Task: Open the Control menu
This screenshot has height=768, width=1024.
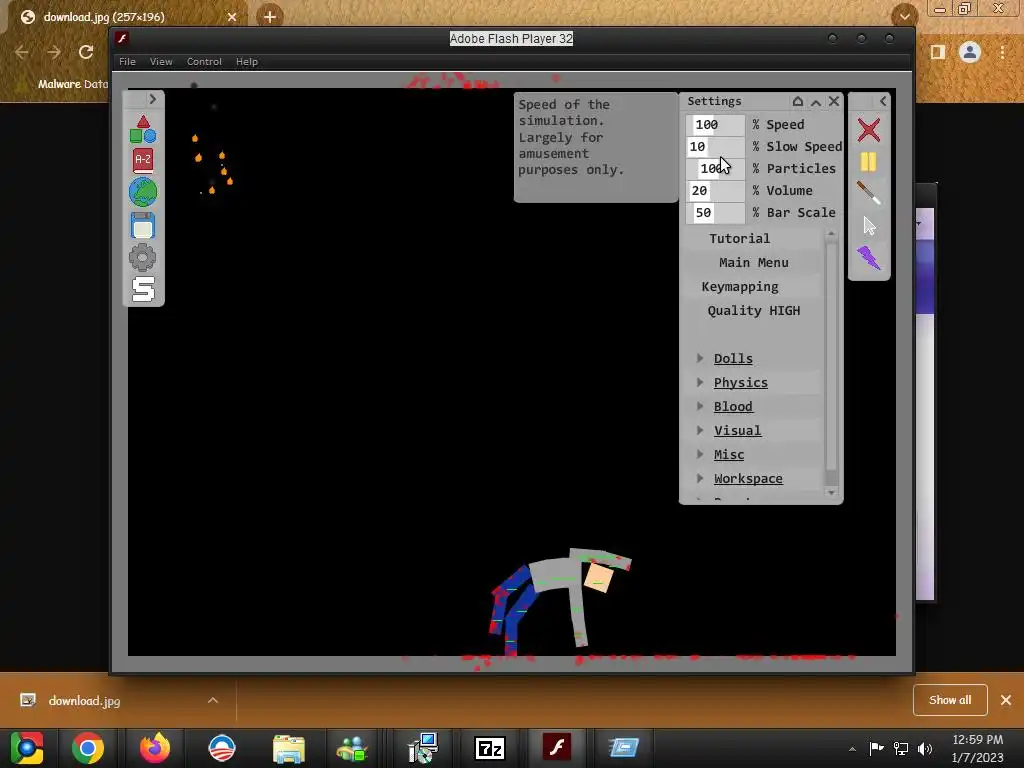Action: 204,61
